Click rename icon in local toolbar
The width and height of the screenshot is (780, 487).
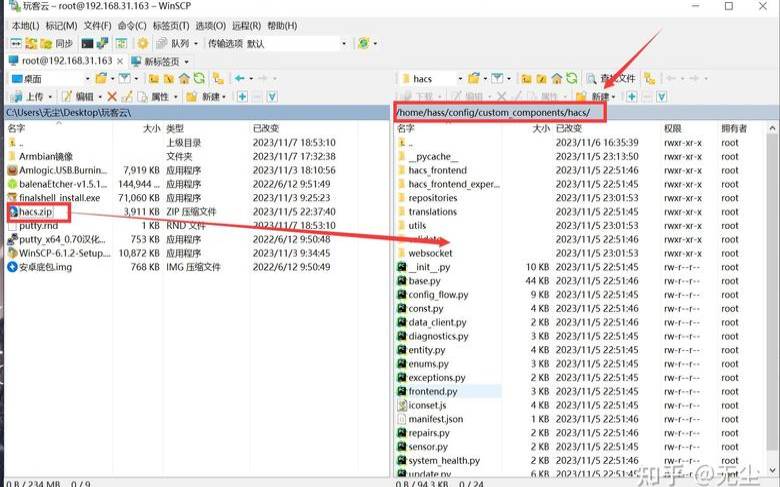pos(127,97)
